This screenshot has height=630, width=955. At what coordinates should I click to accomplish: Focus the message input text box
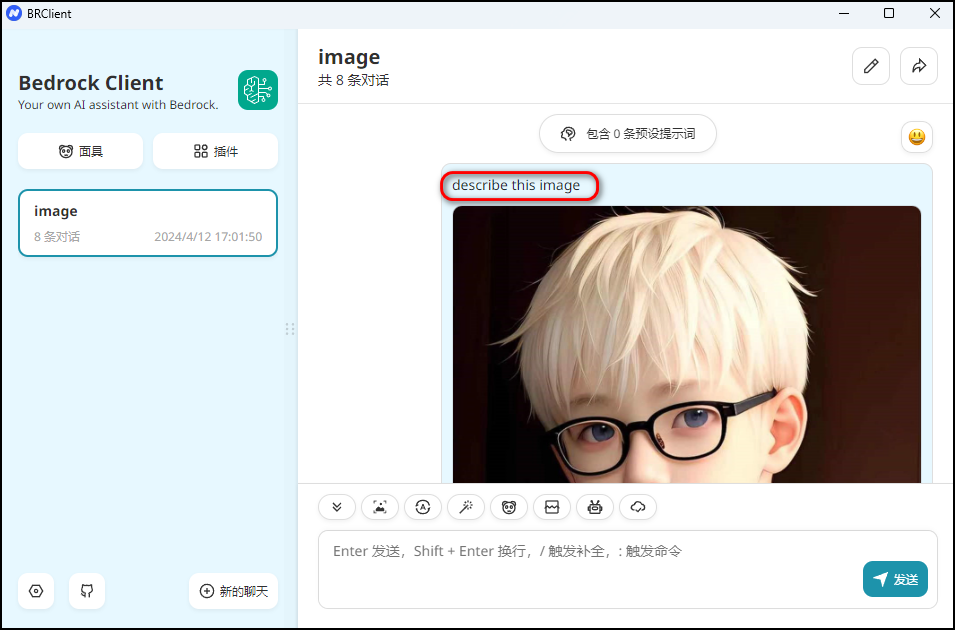pyautogui.click(x=628, y=569)
